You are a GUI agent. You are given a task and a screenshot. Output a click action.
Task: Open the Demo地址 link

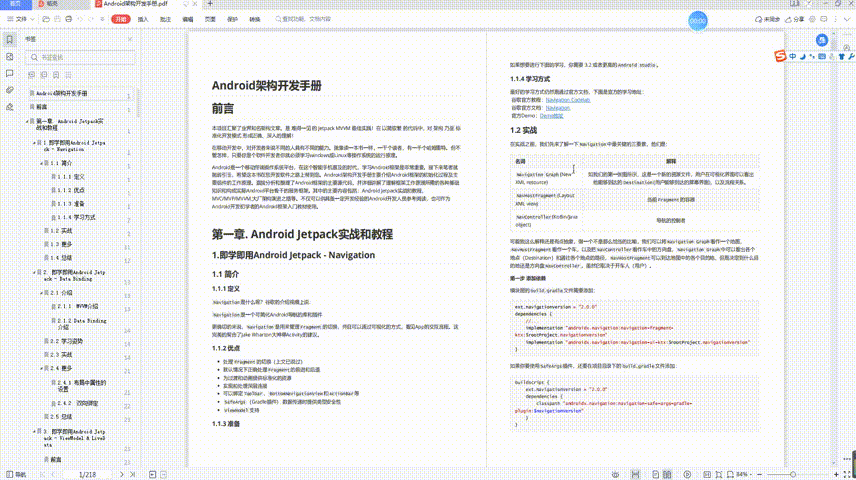pyautogui.click(x=551, y=116)
